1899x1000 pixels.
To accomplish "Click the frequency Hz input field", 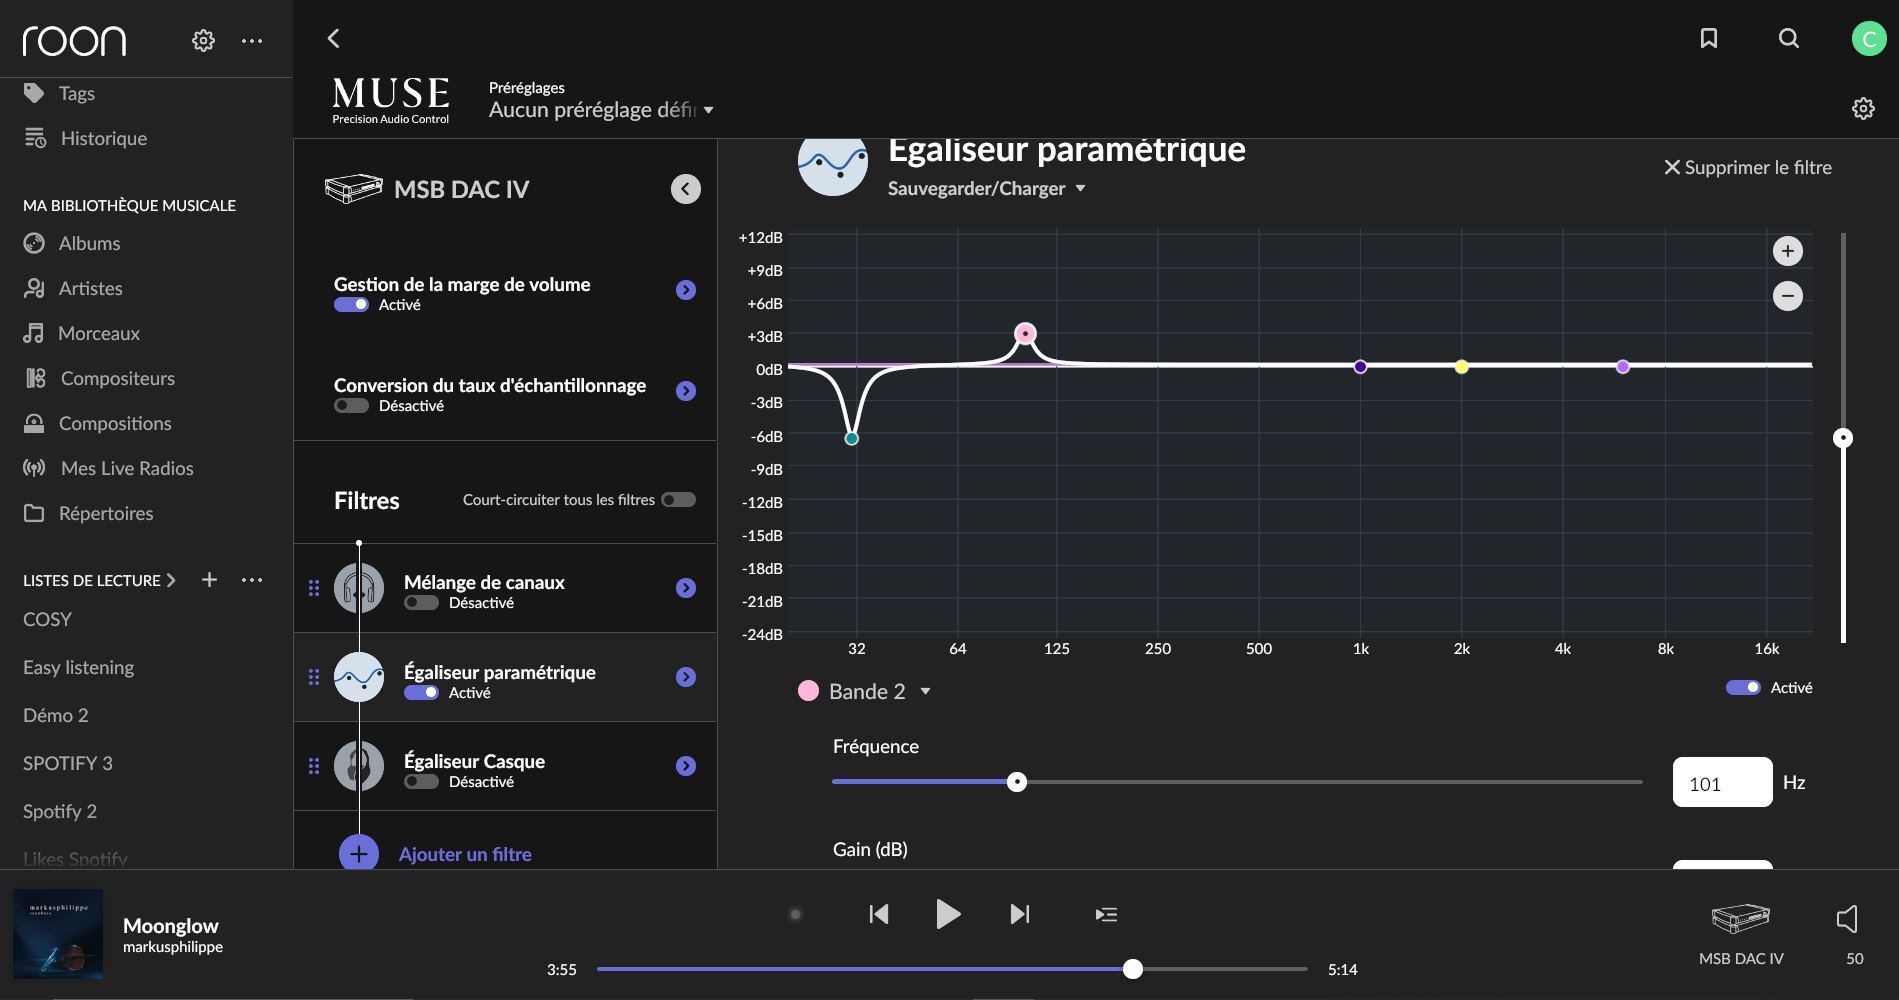I will 1722,783.
